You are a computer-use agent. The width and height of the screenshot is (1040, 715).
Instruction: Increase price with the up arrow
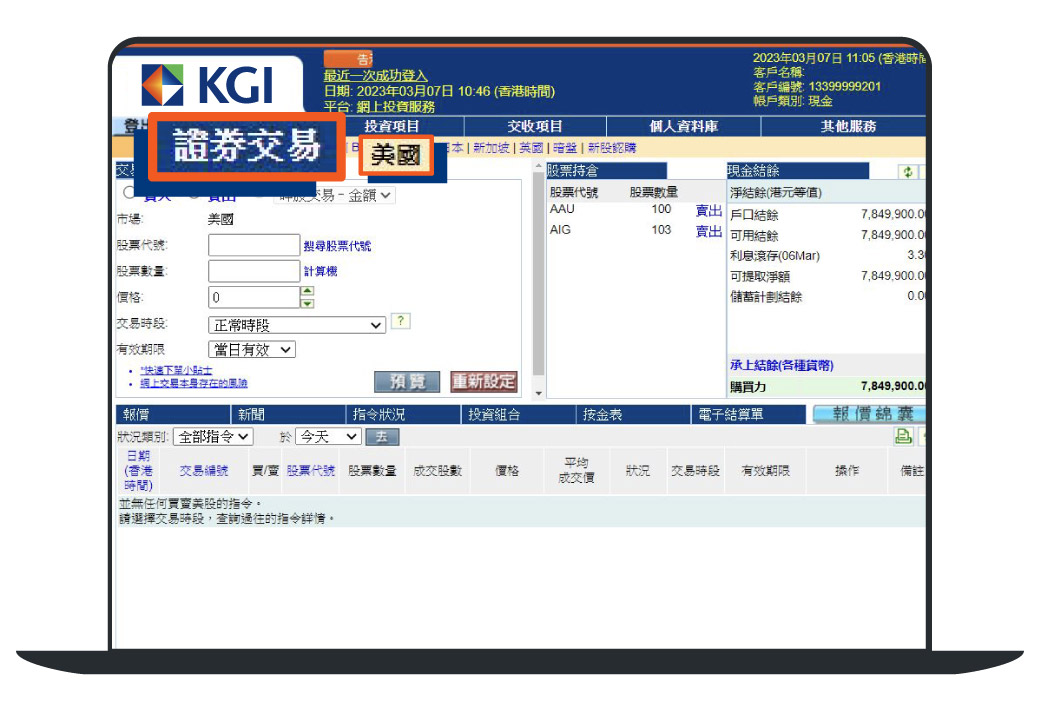[x=307, y=291]
